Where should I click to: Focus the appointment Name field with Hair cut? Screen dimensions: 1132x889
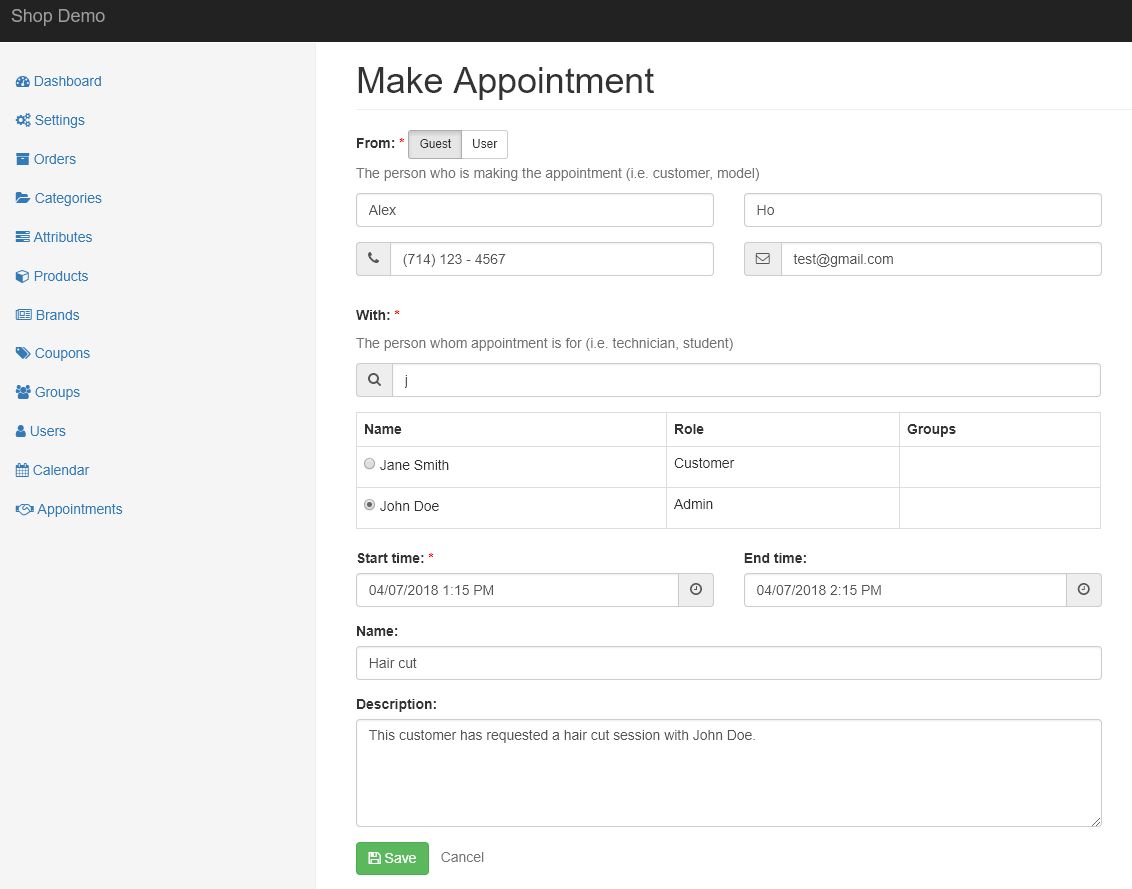coord(728,663)
